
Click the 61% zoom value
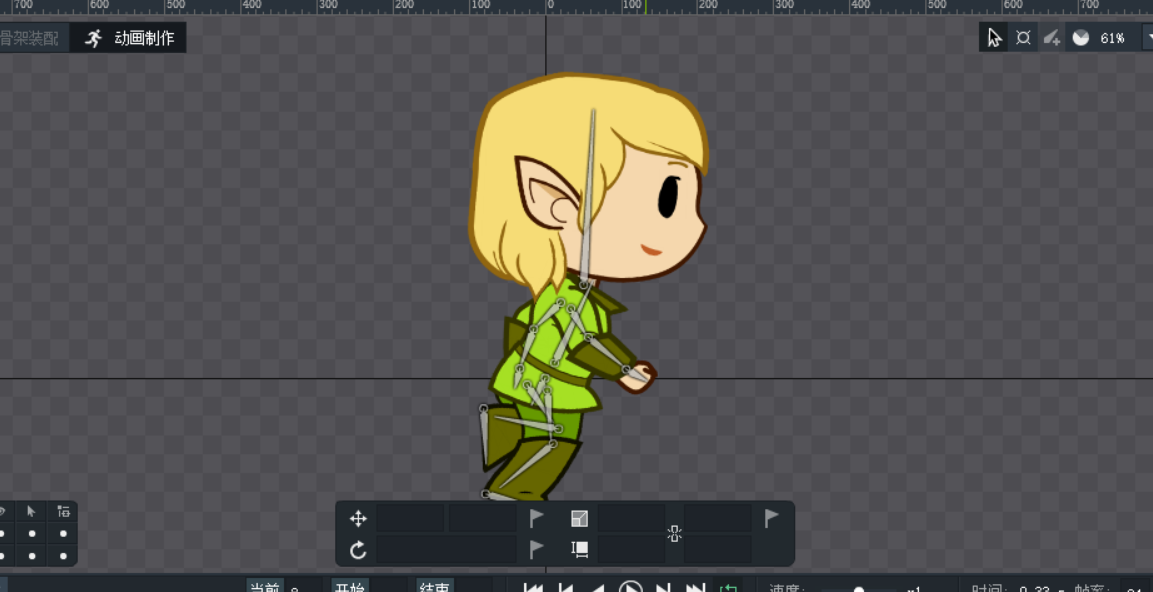click(x=1113, y=38)
